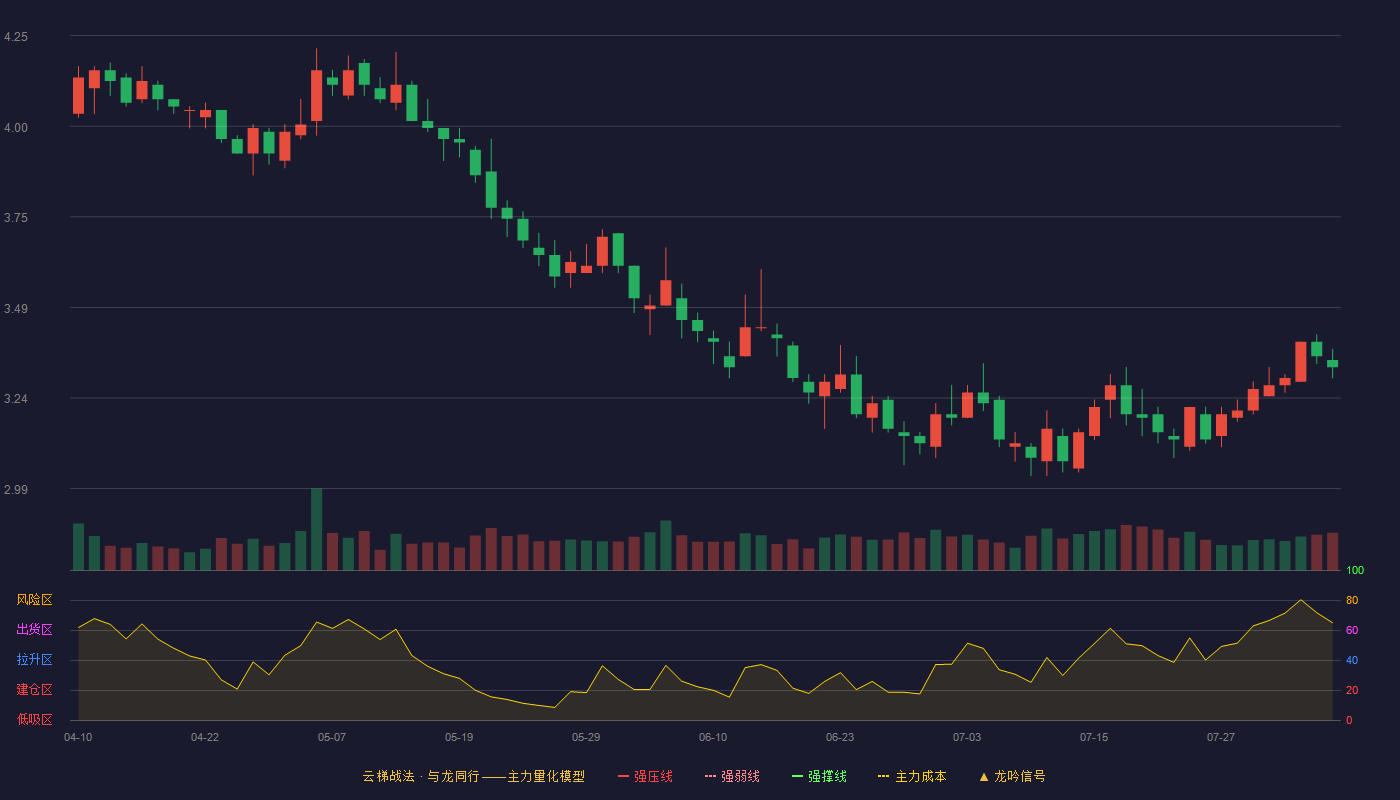Click the 05-07 date label

pos(332,737)
